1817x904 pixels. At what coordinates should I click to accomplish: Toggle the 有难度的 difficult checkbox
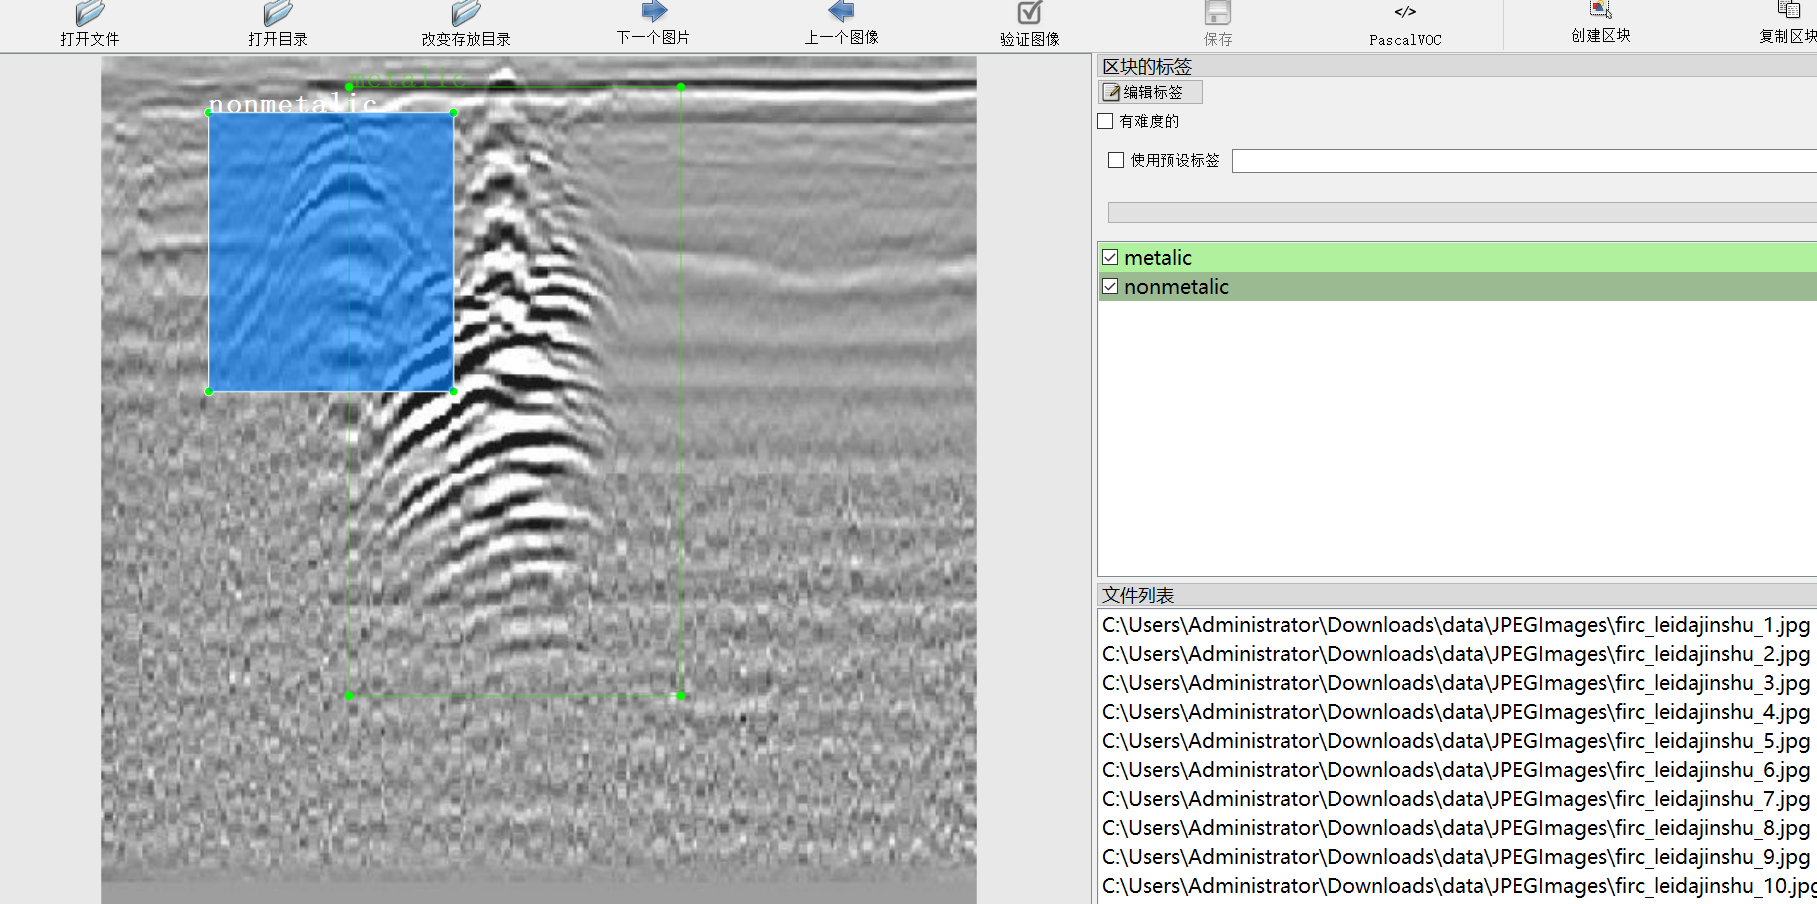tap(1105, 121)
